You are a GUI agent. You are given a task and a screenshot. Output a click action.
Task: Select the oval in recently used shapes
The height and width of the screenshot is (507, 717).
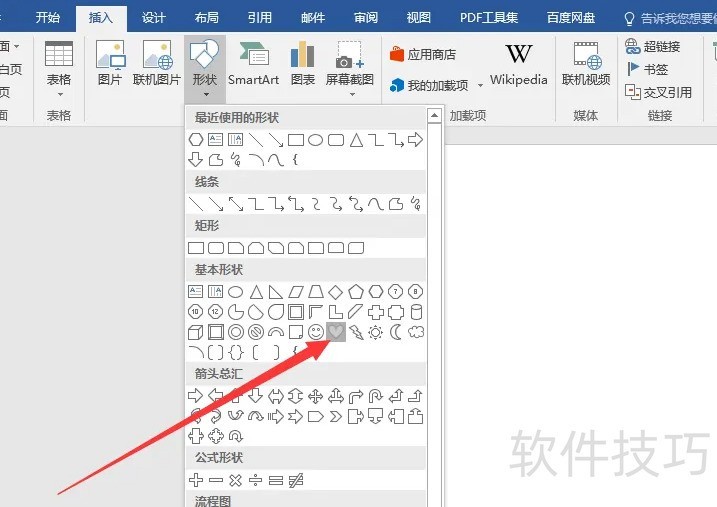(x=316, y=140)
